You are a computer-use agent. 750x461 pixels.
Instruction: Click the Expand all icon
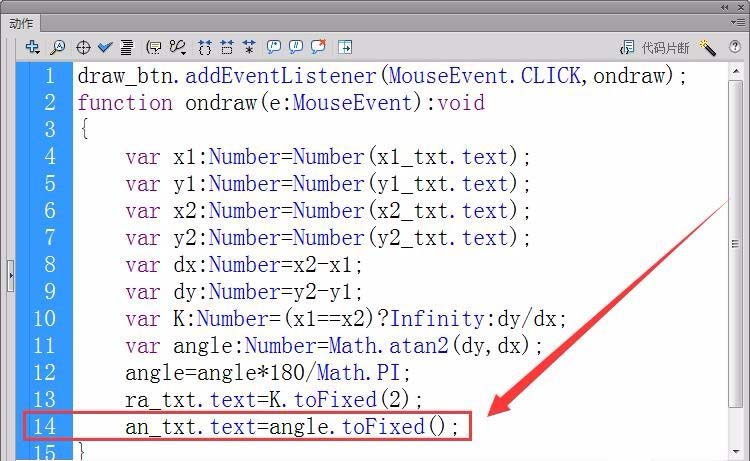tap(249, 47)
